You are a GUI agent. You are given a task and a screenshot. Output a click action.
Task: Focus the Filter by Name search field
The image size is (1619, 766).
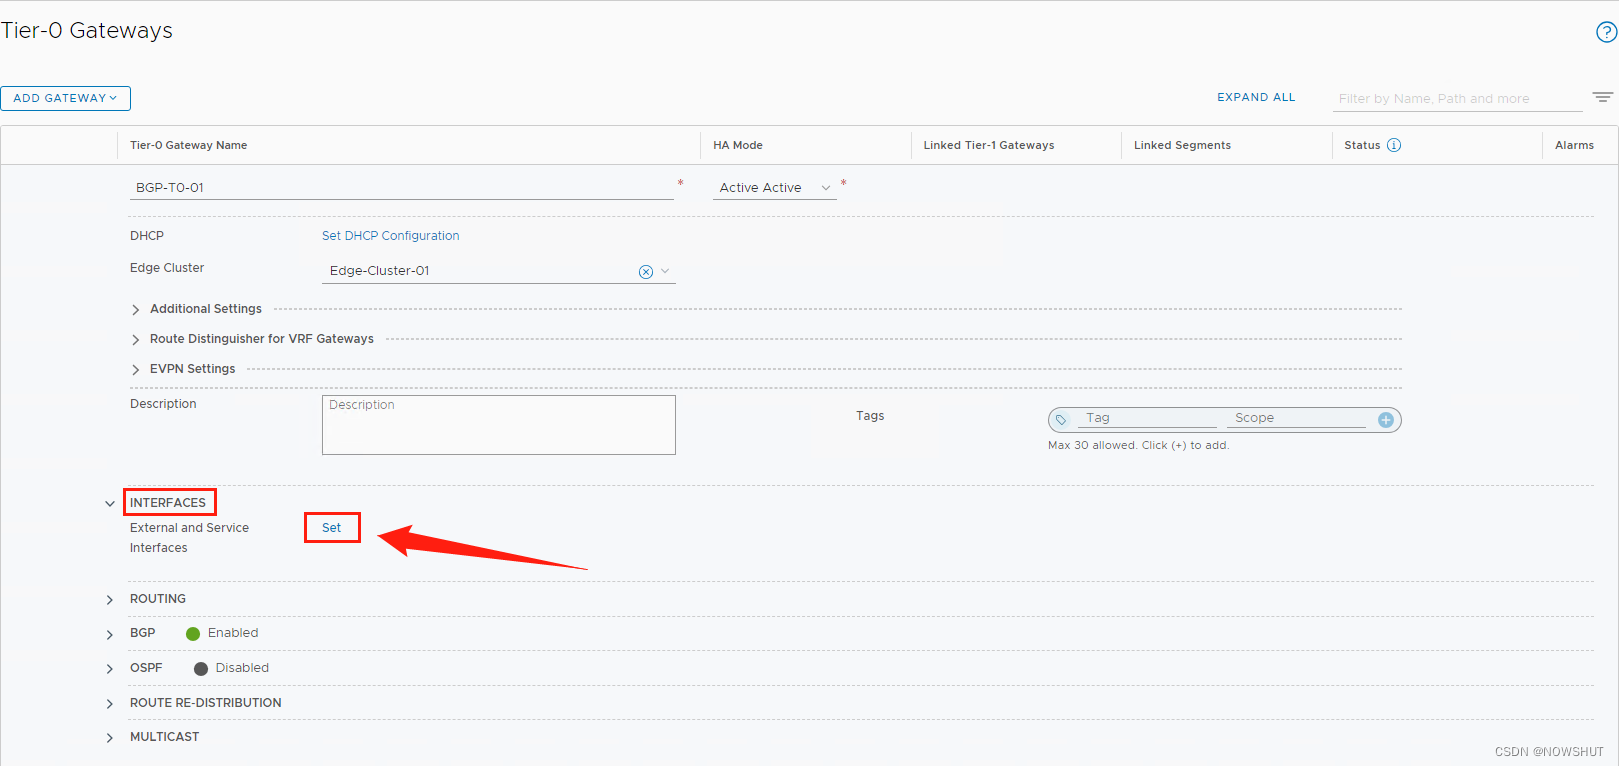1460,98
